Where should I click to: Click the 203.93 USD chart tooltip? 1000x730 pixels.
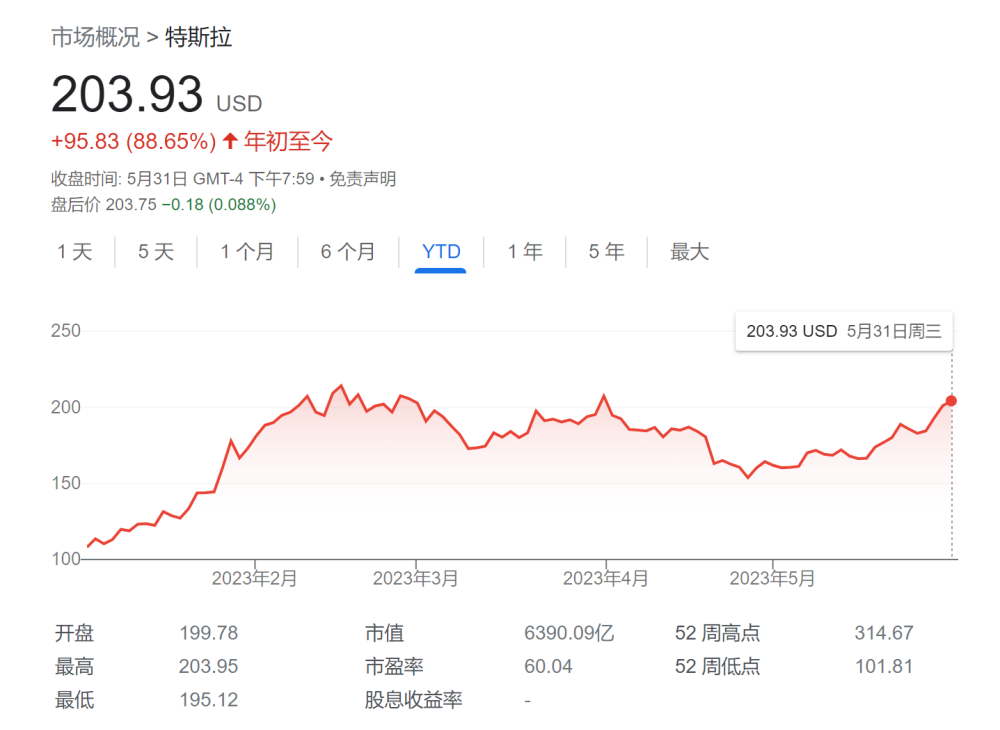click(844, 332)
